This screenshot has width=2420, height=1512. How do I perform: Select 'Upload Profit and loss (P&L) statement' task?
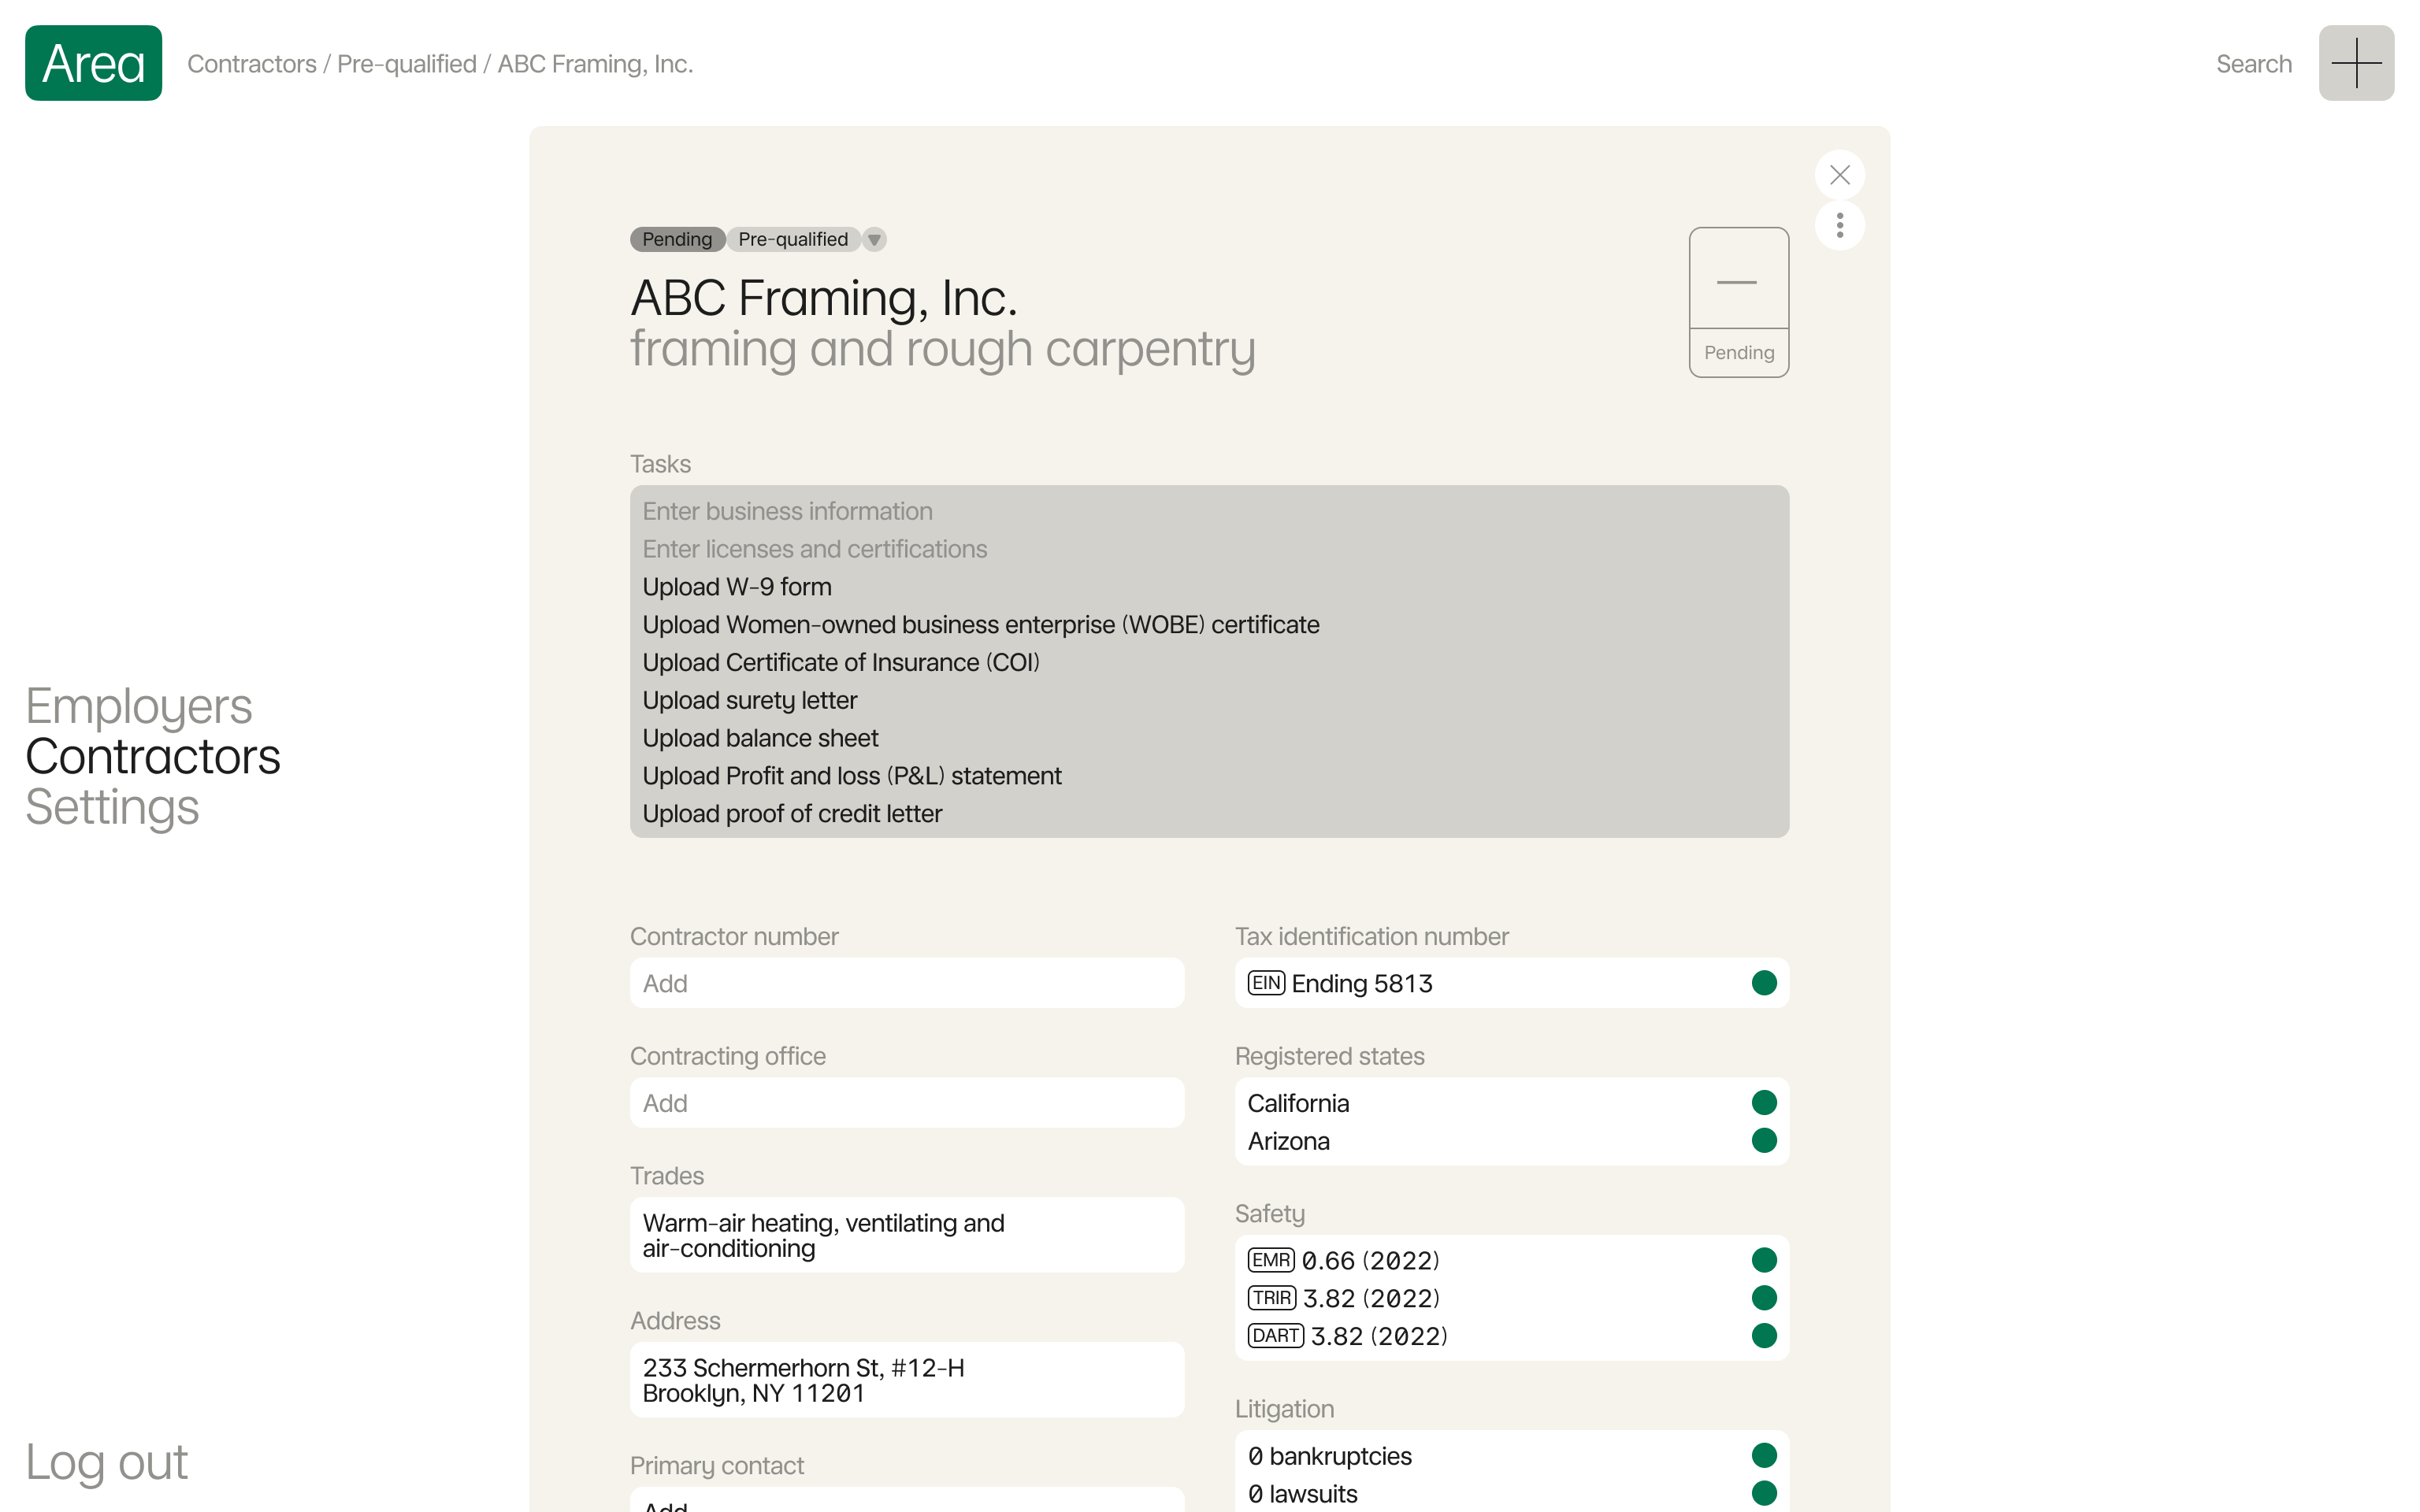click(x=1209, y=776)
